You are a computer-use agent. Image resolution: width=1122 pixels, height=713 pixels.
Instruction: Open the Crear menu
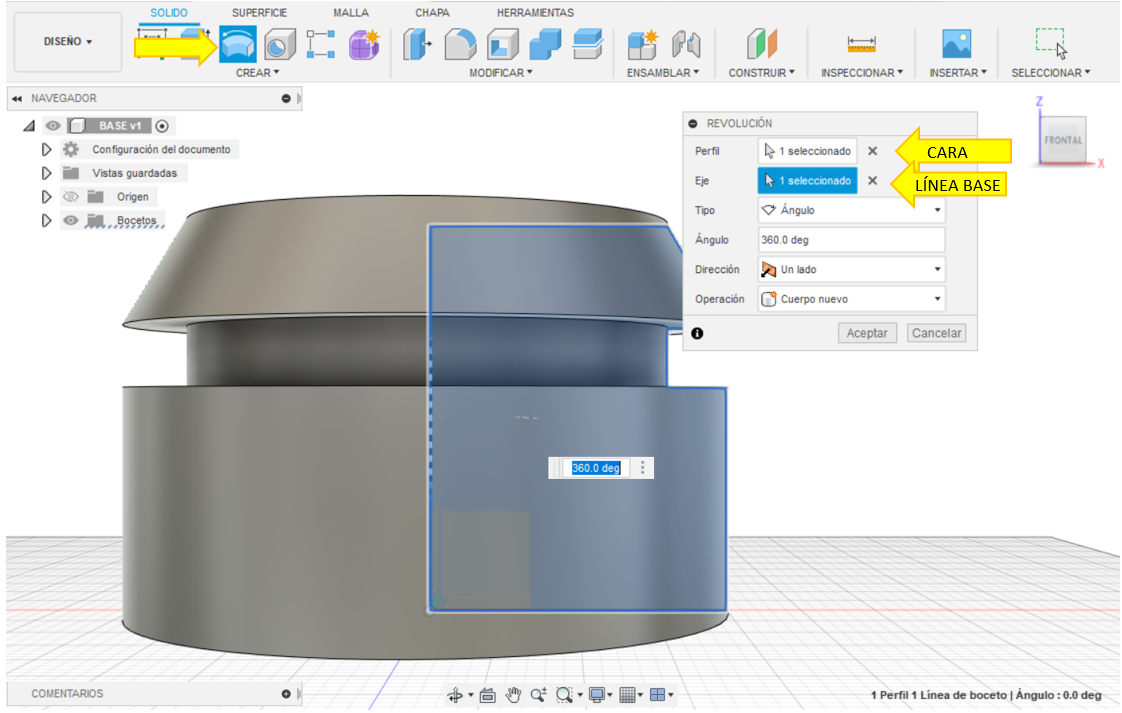(x=258, y=73)
